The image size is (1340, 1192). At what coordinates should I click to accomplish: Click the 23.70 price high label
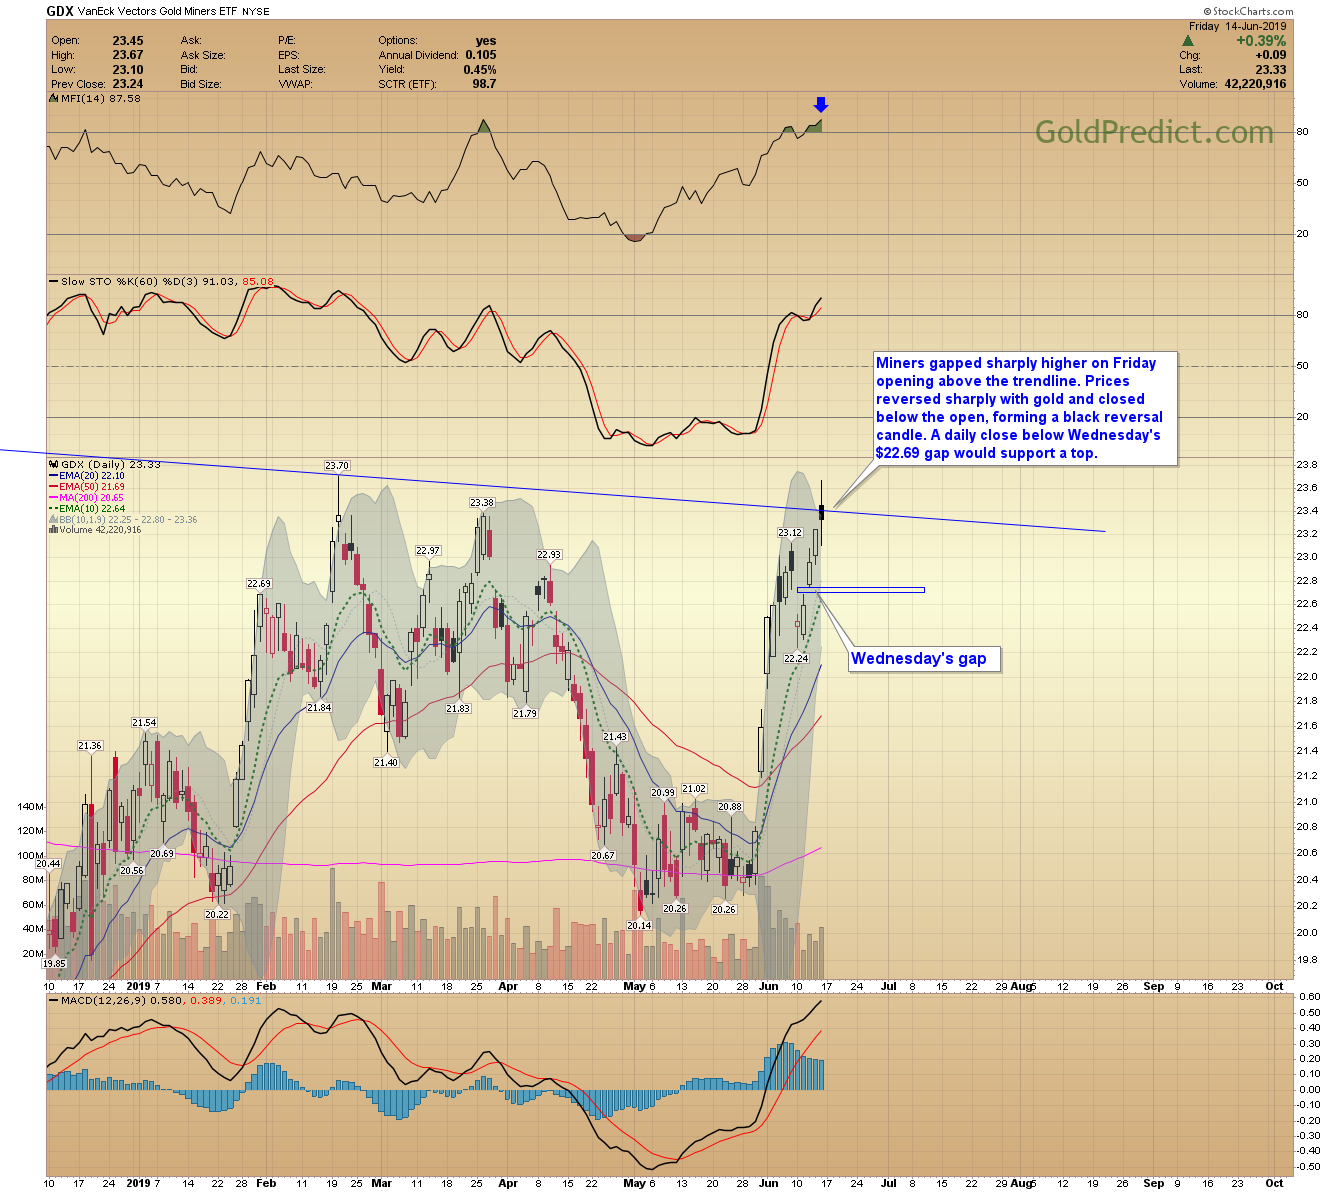coord(337,466)
